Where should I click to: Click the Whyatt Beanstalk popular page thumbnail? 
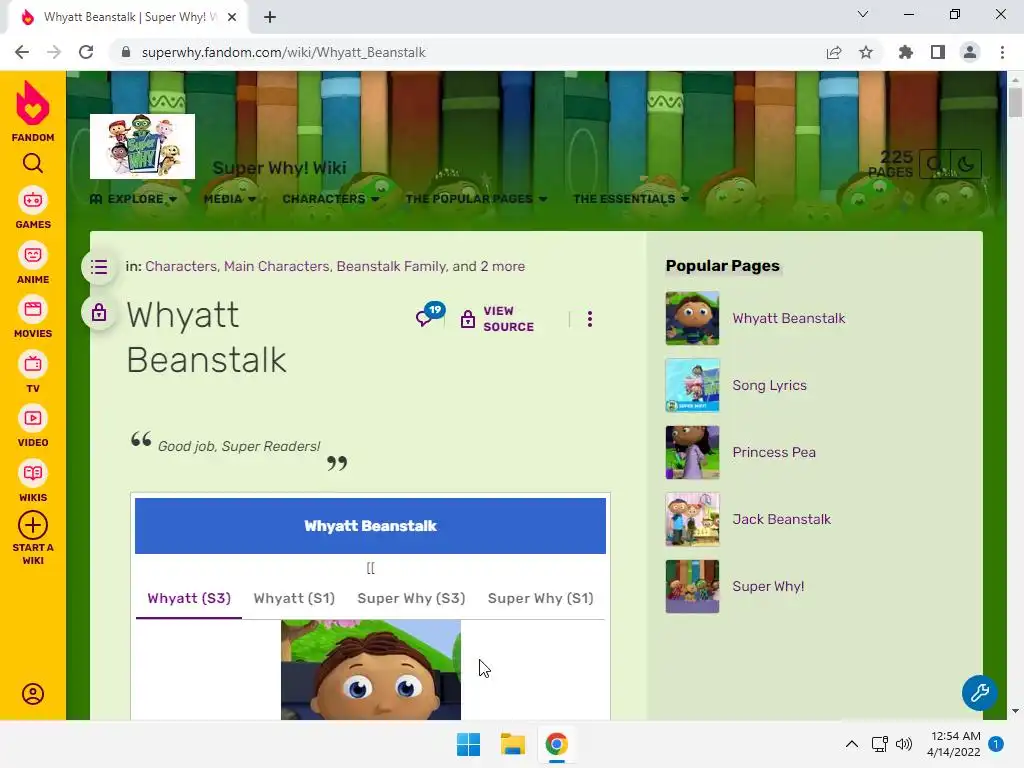pyautogui.click(x=692, y=318)
